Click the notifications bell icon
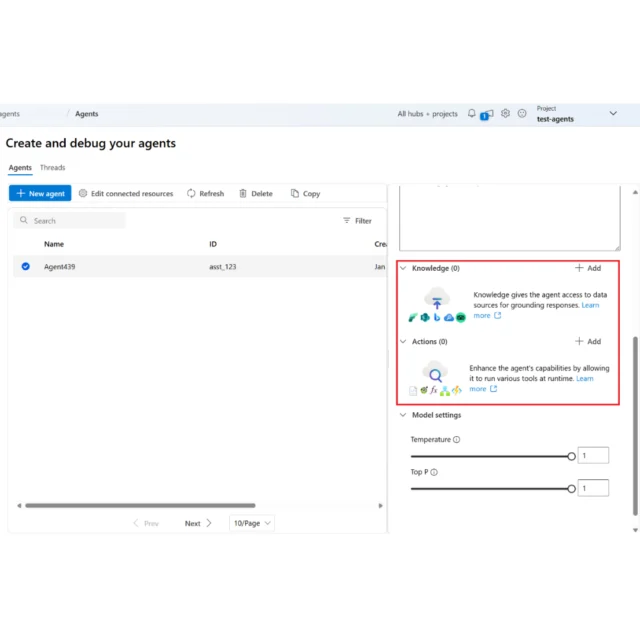The width and height of the screenshot is (640, 640). tap(472, 114)
